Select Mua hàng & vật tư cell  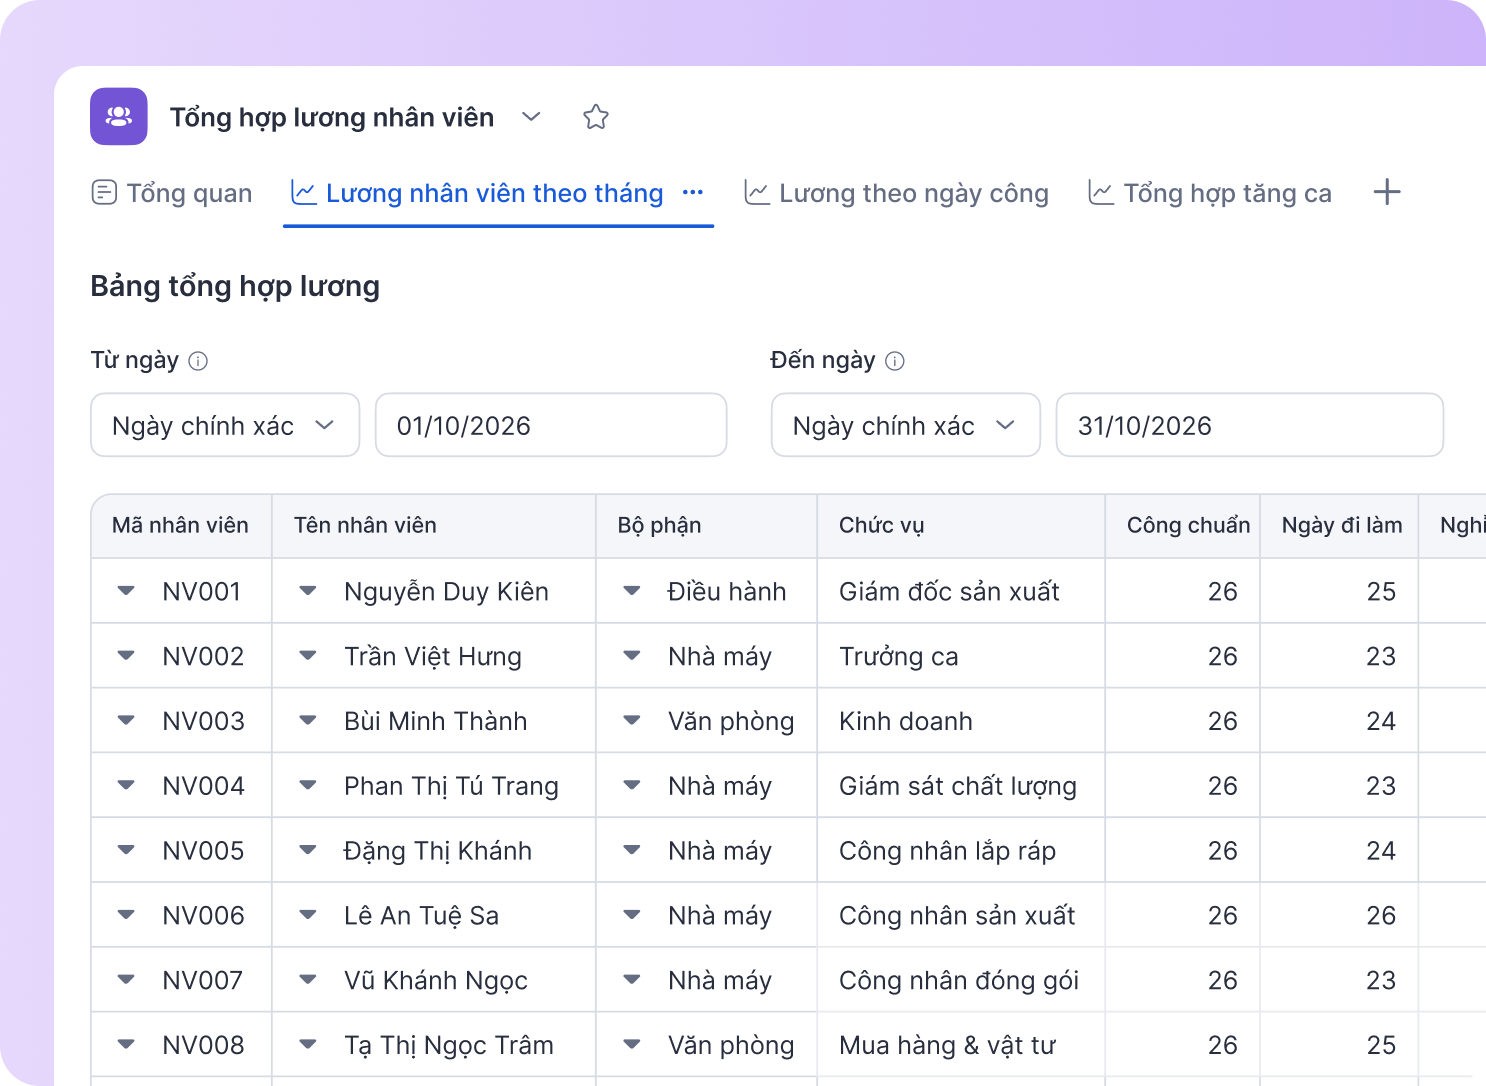tap(961, 1045)
